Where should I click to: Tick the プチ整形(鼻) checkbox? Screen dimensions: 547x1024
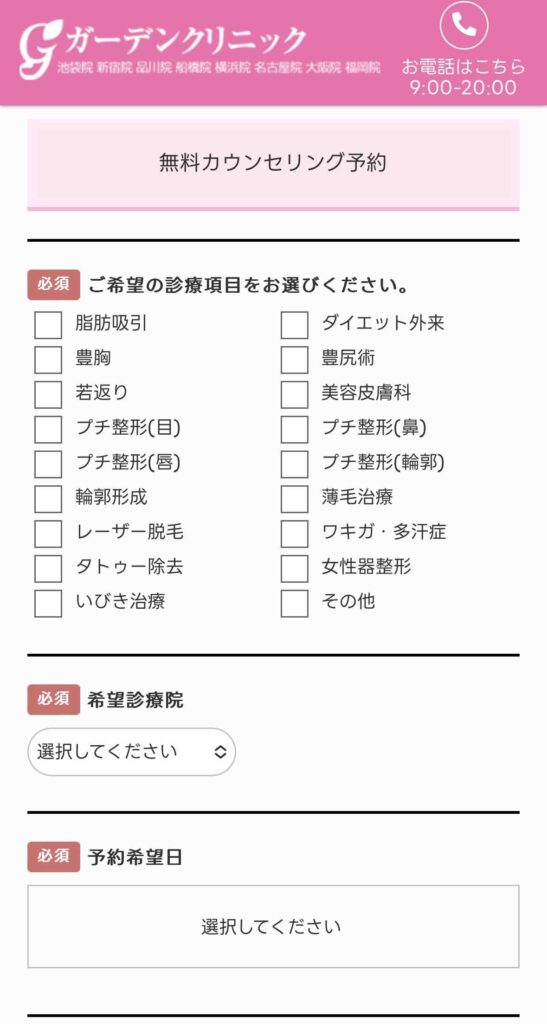[x=294, y=429]
